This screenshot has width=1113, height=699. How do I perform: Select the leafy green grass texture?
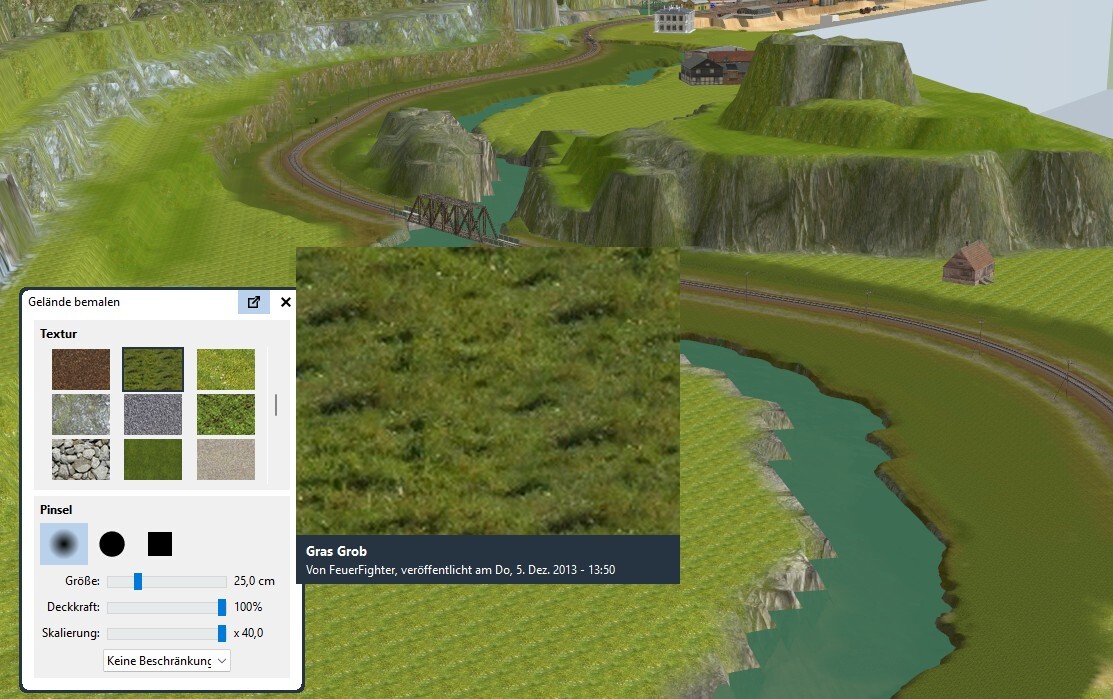pyautogui.click(x=226, y=414)
